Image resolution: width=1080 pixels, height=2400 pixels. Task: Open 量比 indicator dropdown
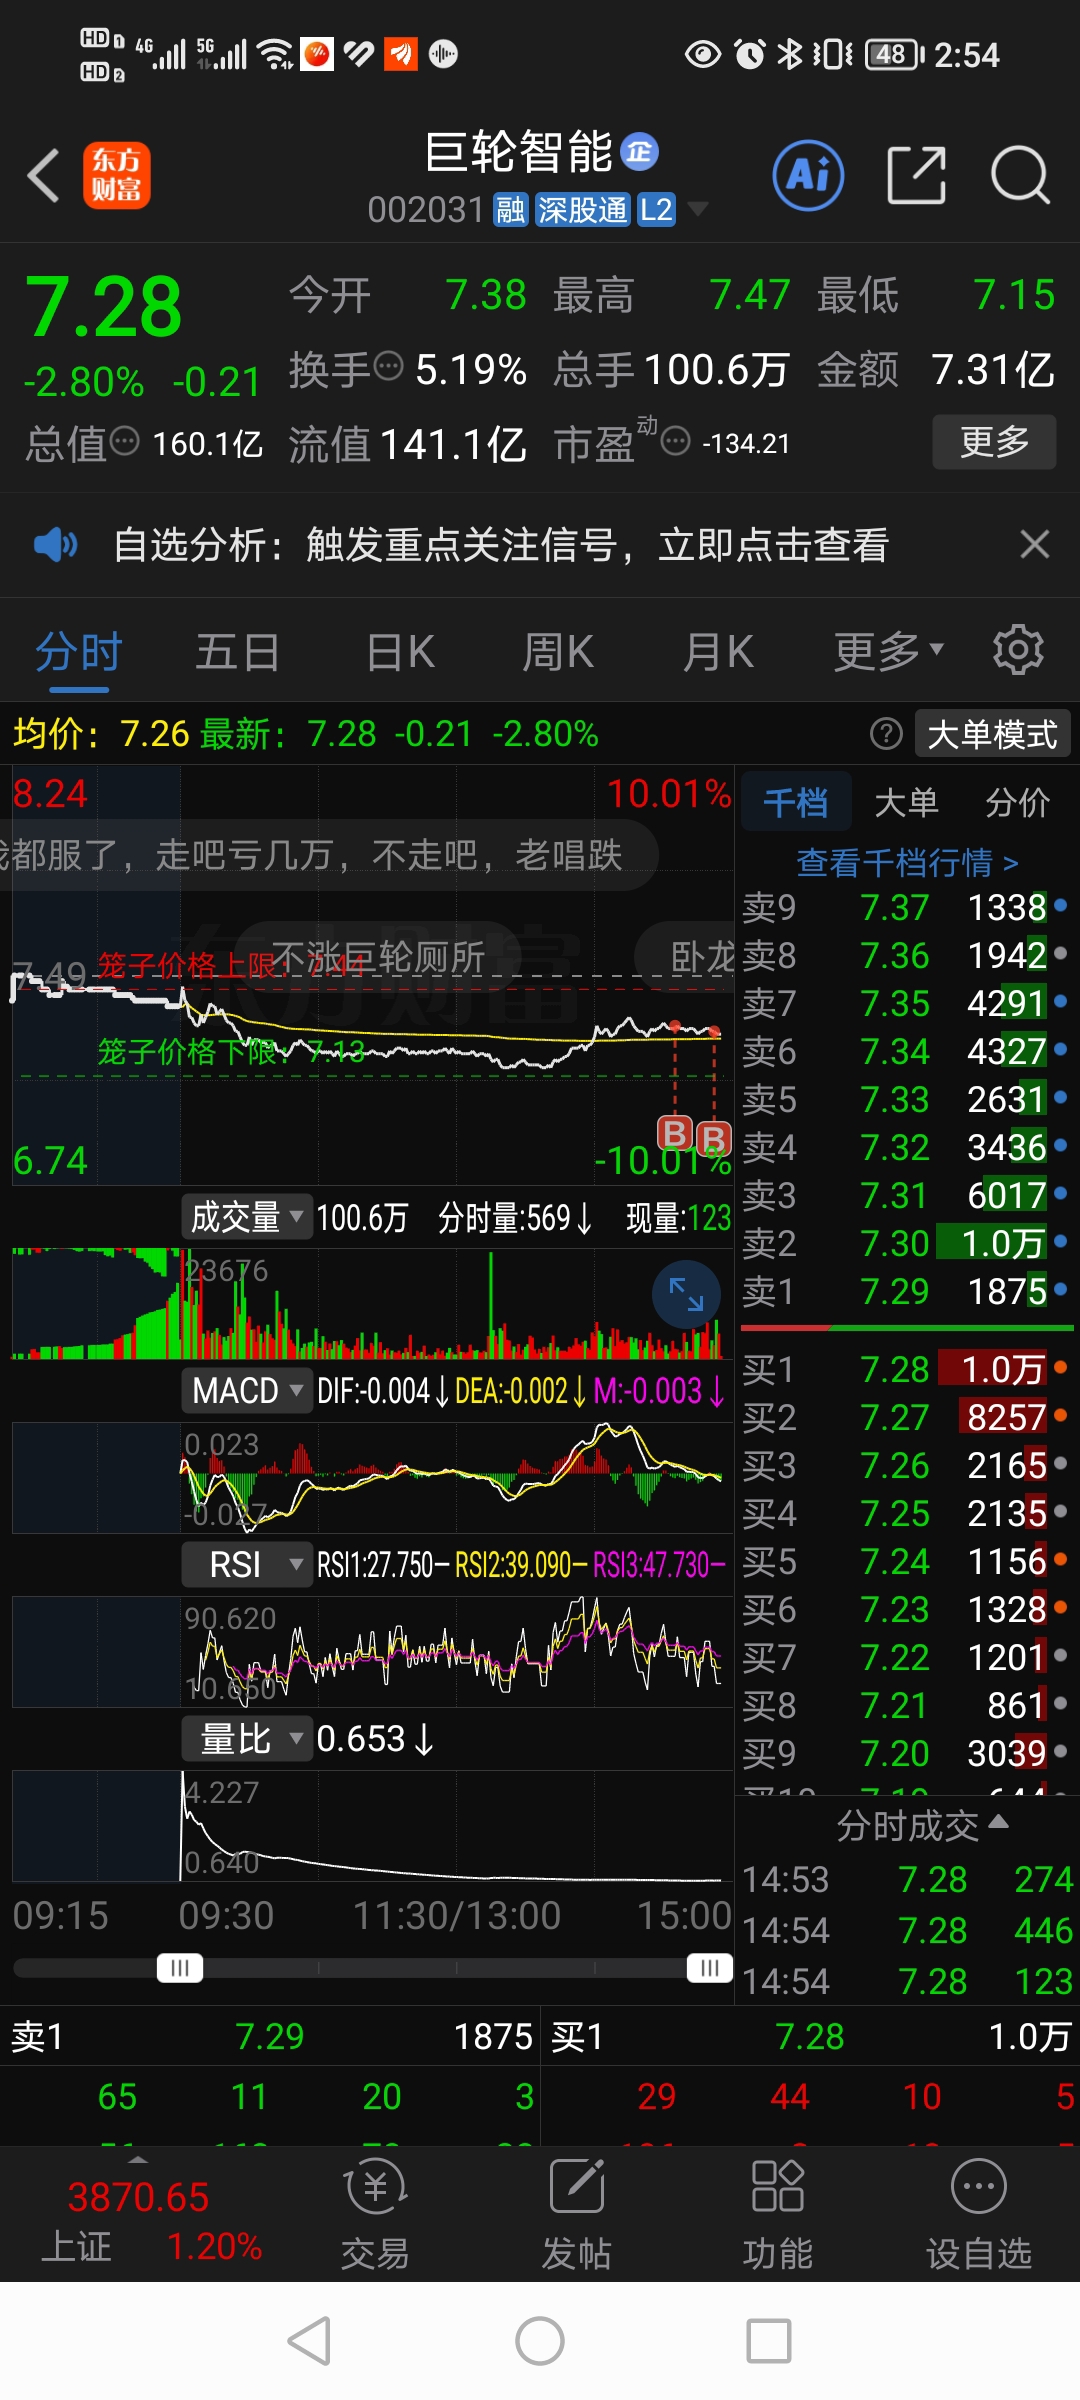pos(247,1738)
